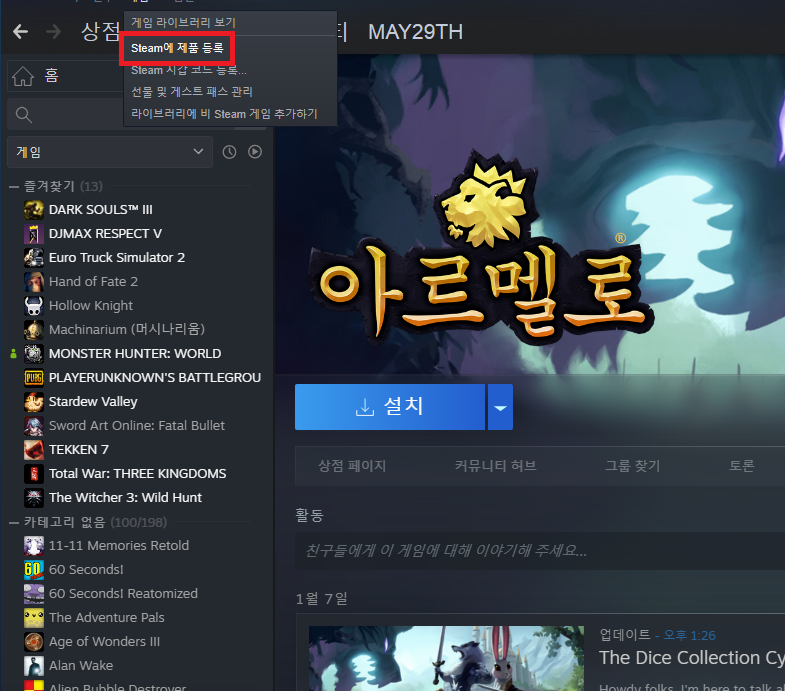Select Hand of Fate 2 icon
Viewport: 785px width, 692px height.
click(x=34, y=282)
